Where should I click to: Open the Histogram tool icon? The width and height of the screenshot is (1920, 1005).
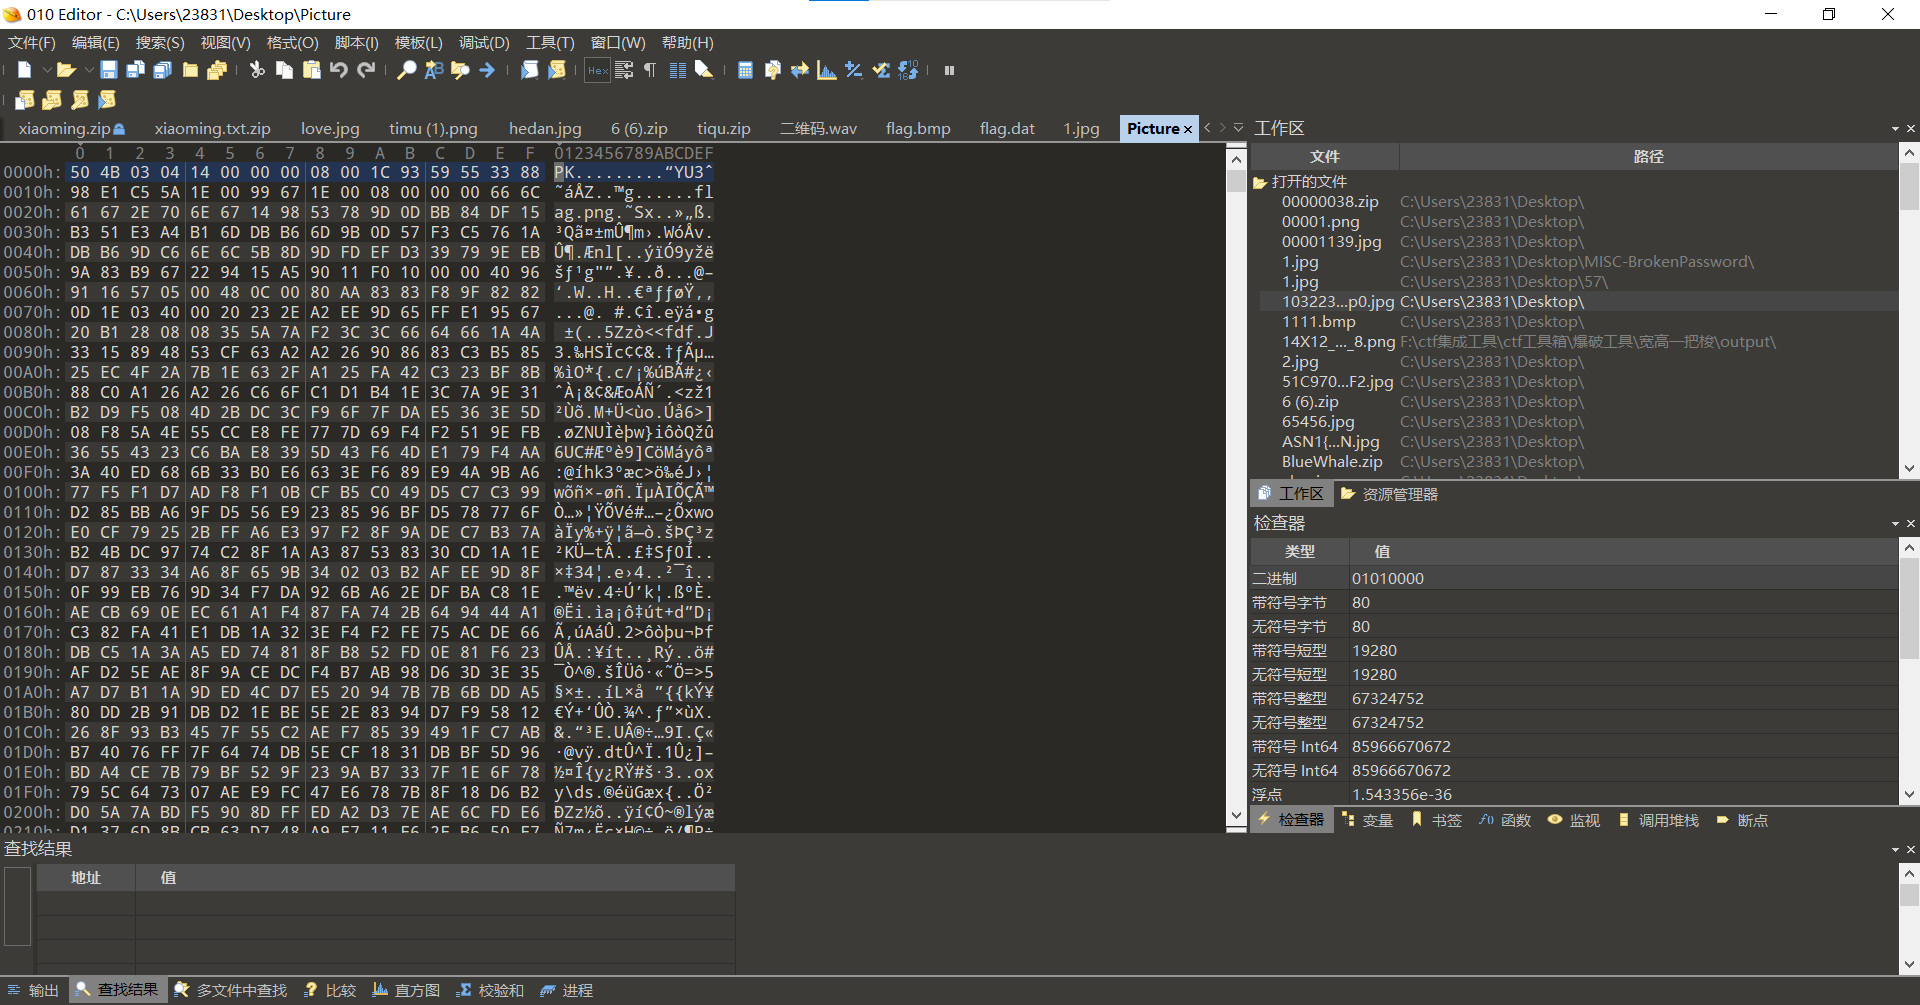pyautogui.click(x=826, y=70)
